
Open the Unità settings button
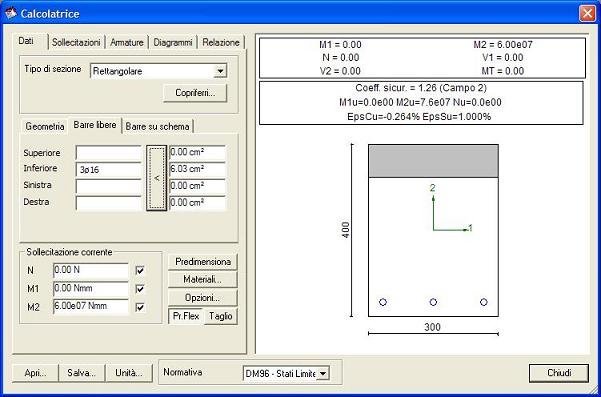pos(129,373)
